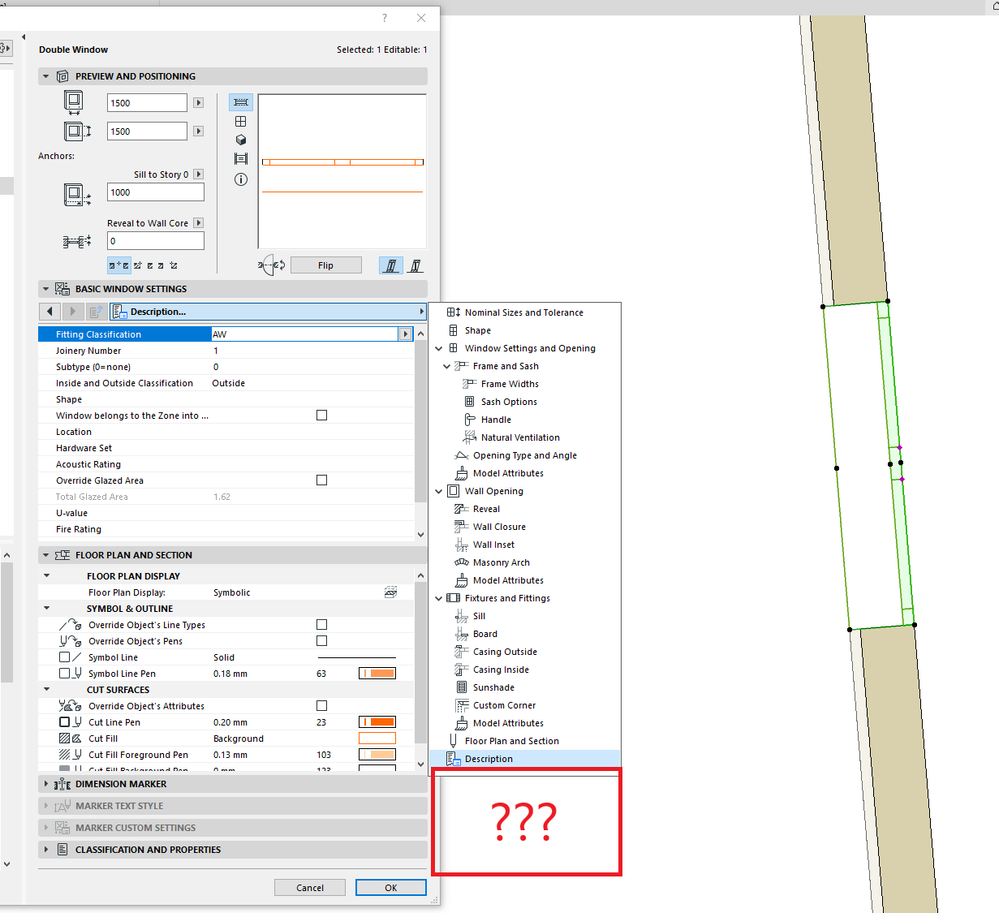Viewport: 999px width, 913px height.
Task: Click the OK button
Action: coord(391,888)
